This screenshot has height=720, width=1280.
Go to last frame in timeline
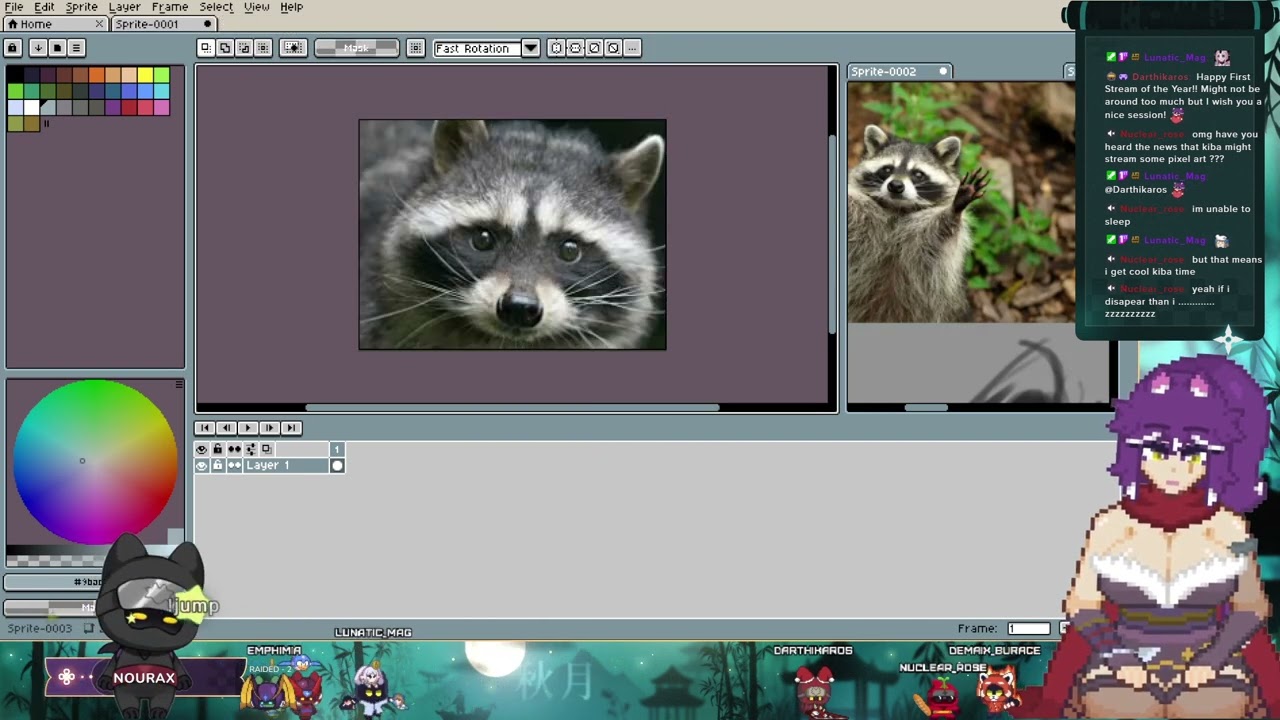pos(291,428)
